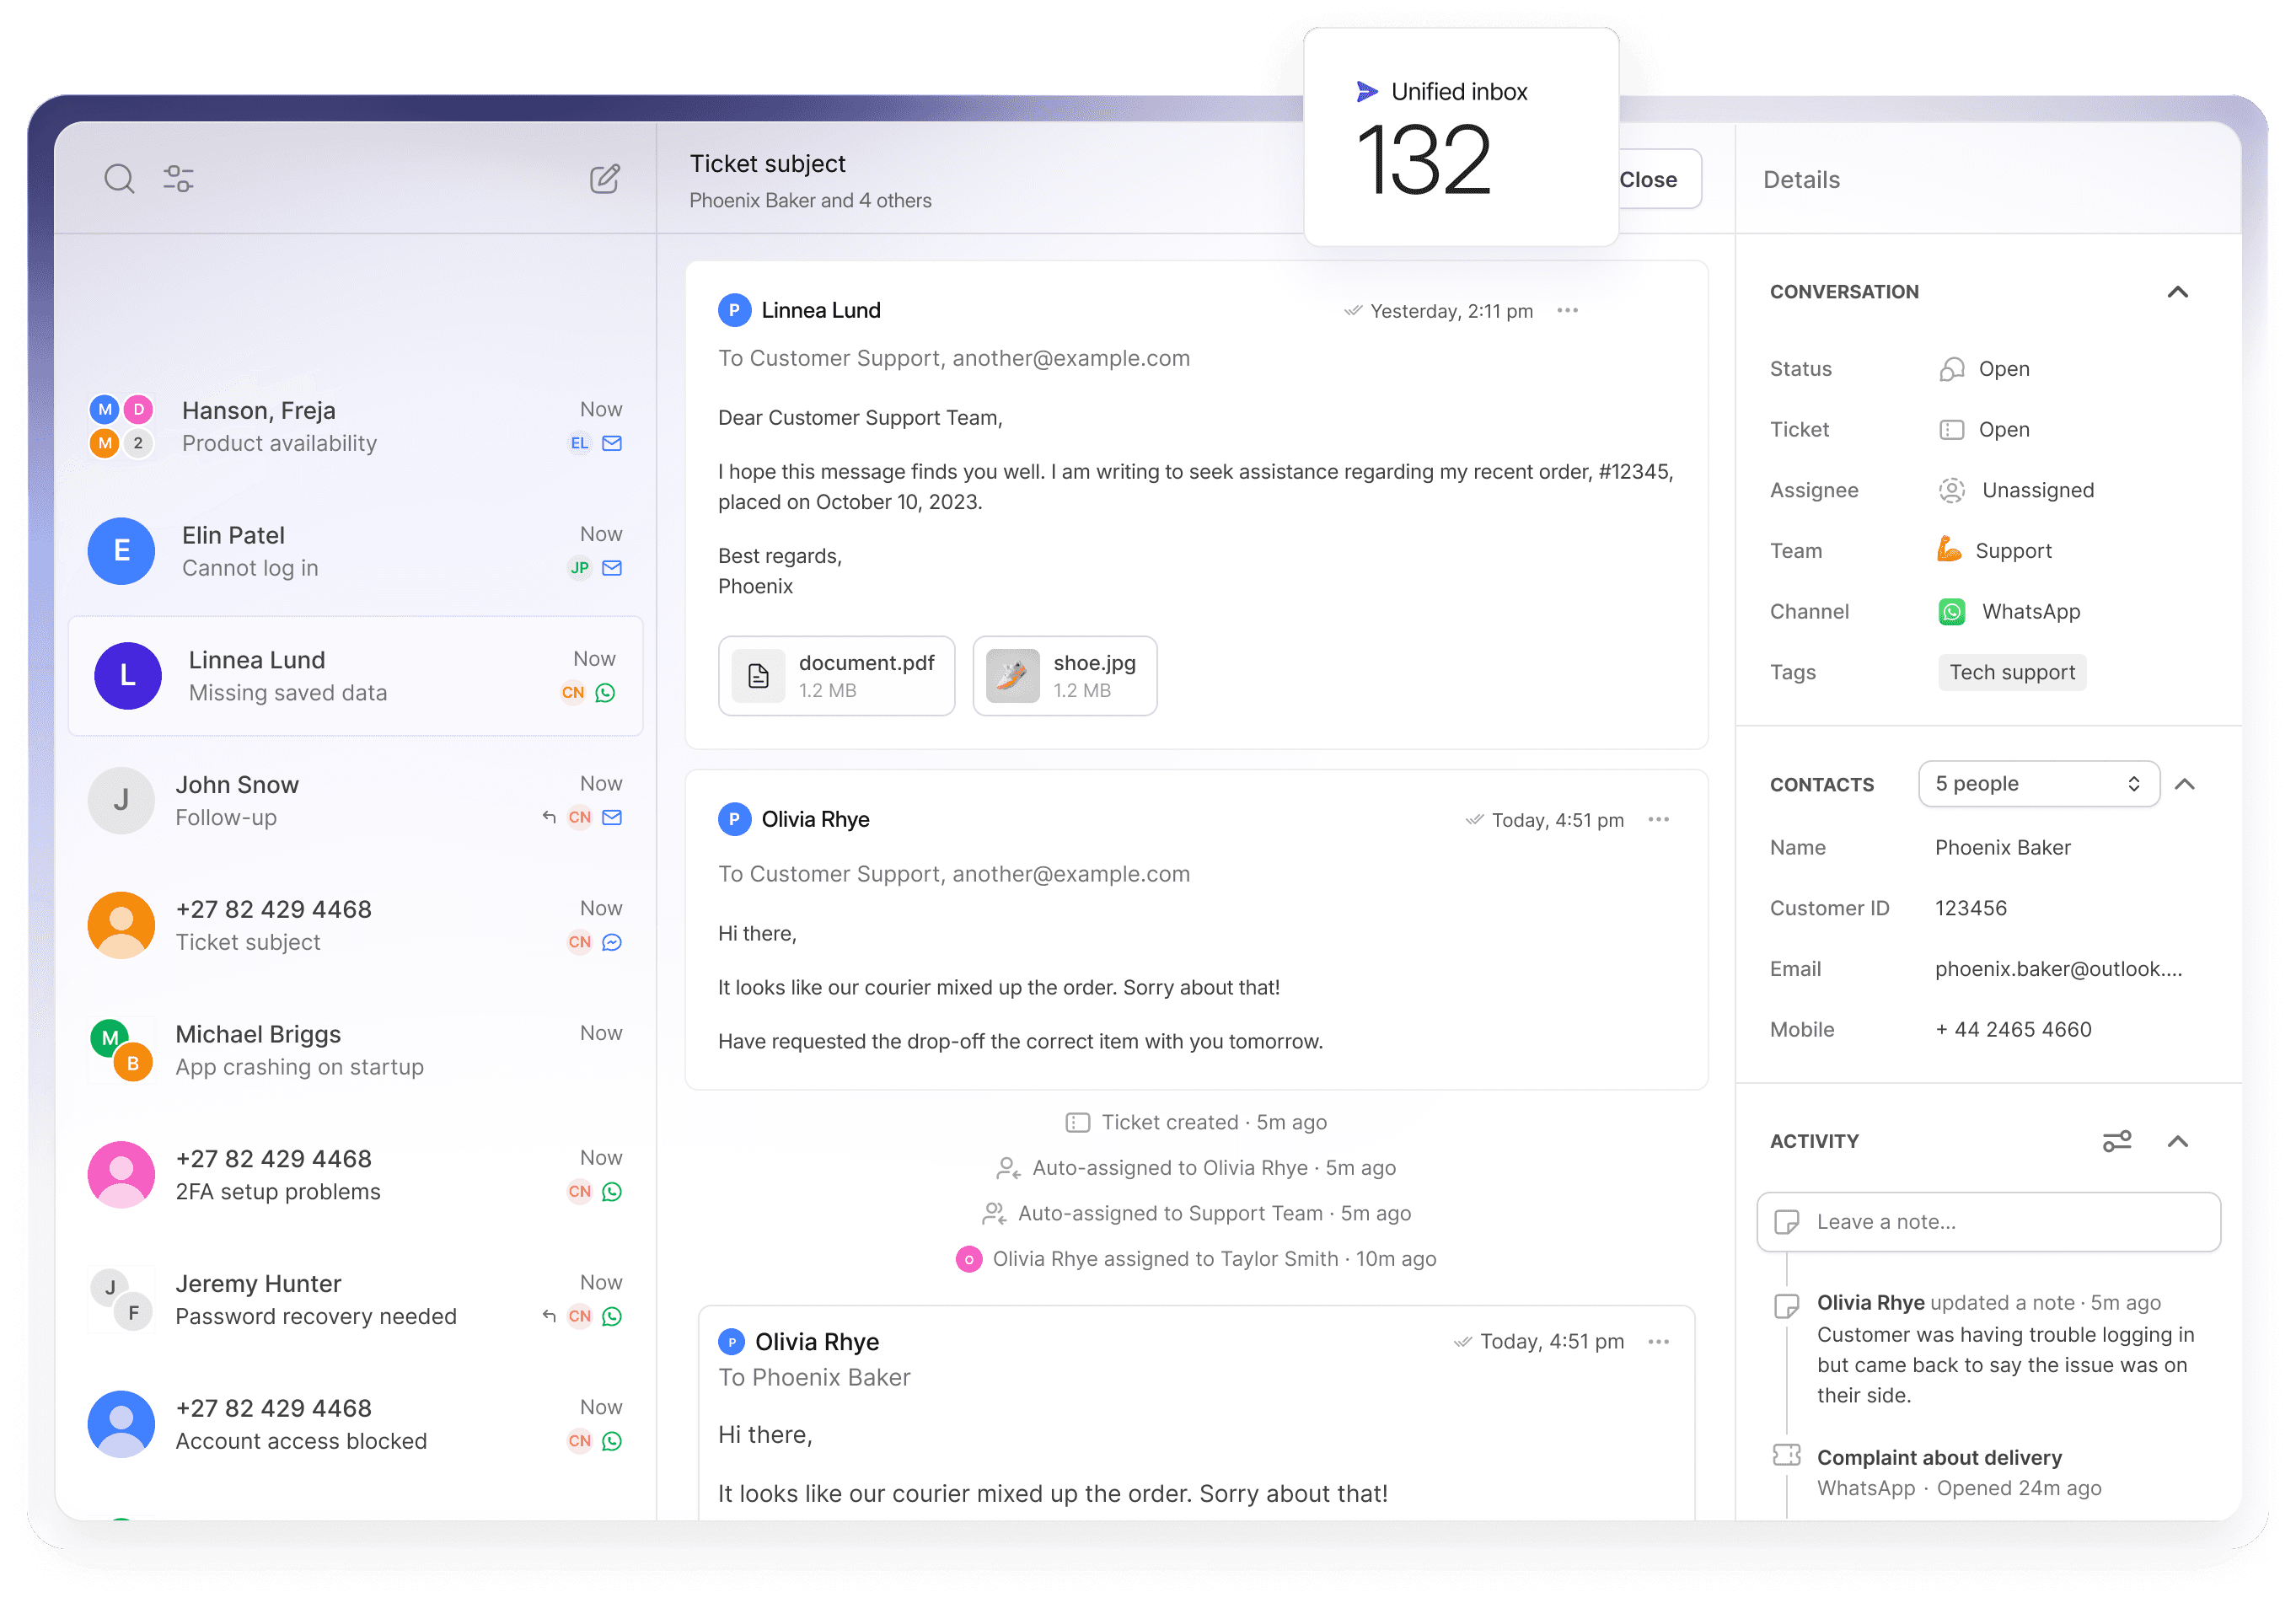Click the reply arrow icon on the John Snow conversation
The width and height of the screenshot is (2296, 1603).
pos(549,817)
